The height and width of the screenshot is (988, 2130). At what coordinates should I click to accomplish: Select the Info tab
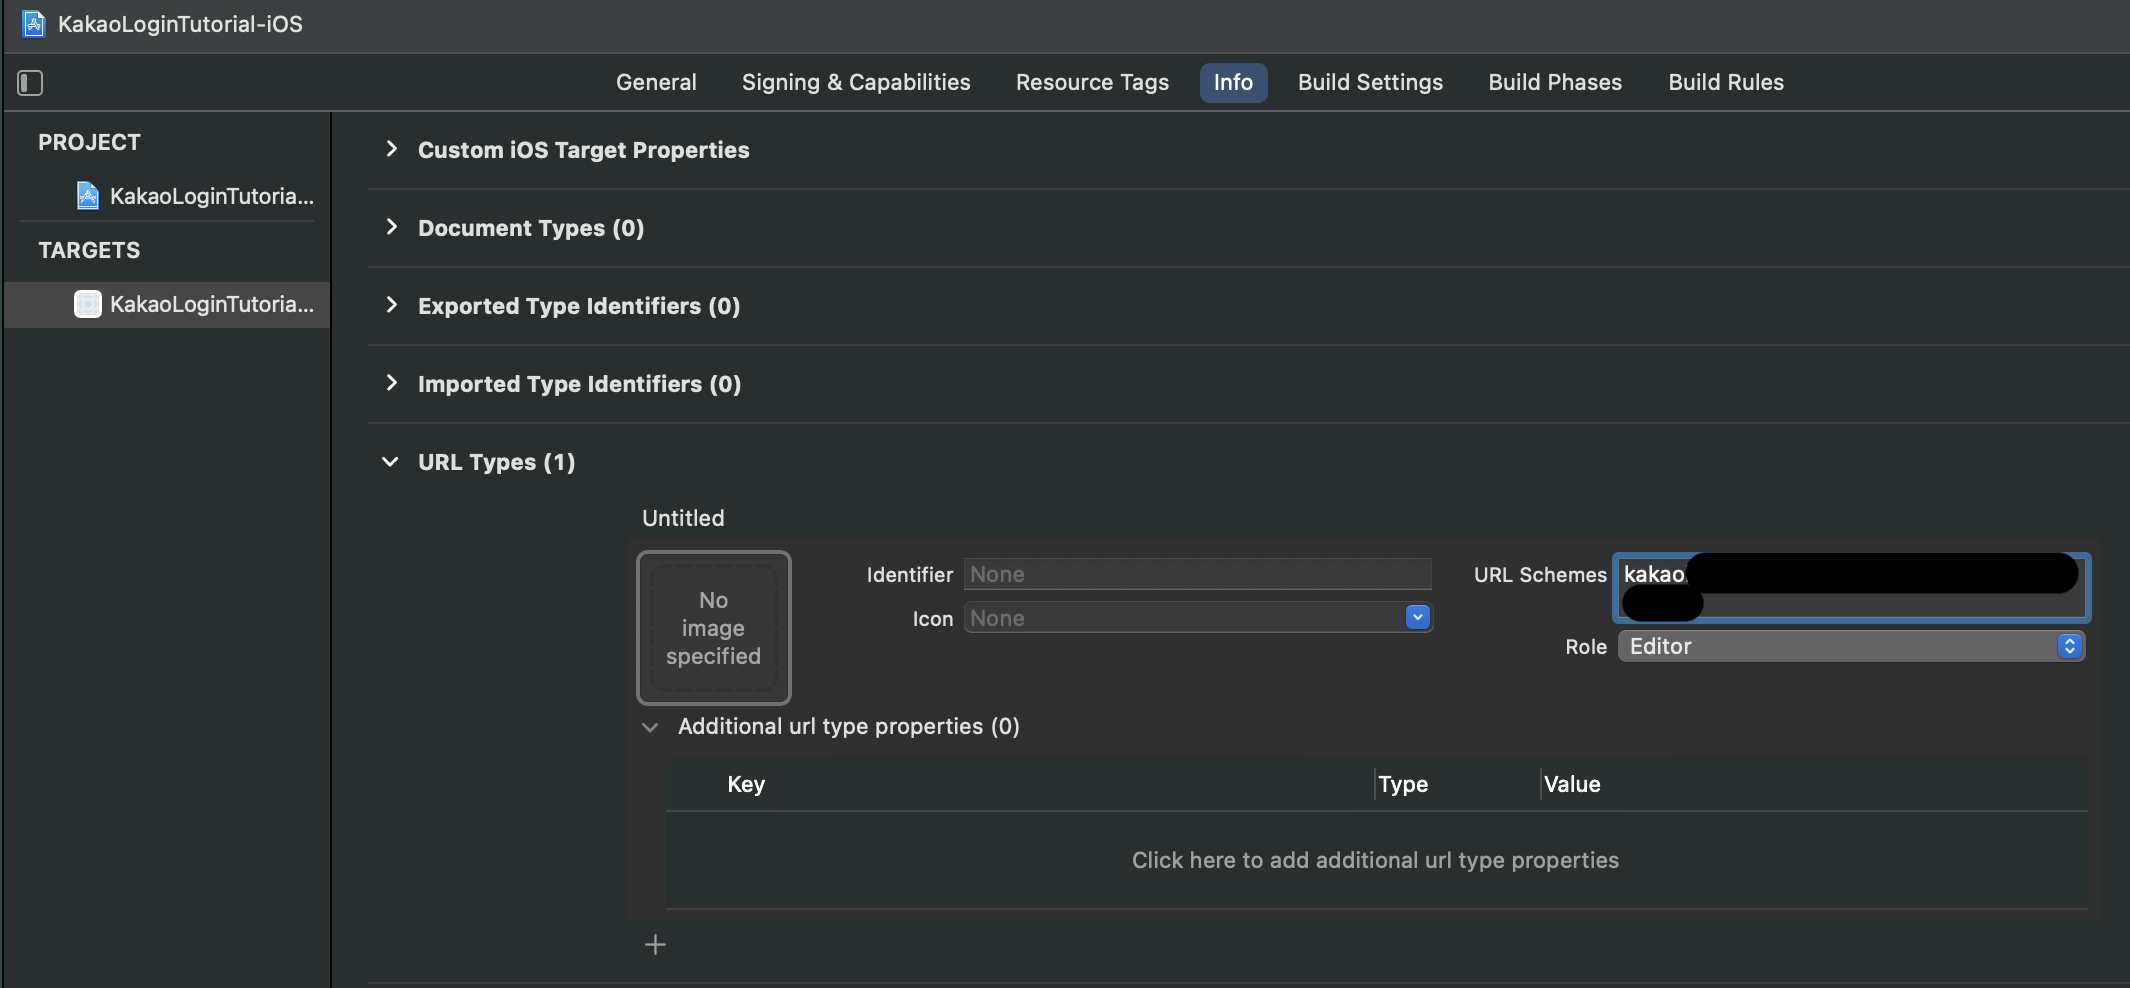pyautogui.click(x=1233, y=83)
